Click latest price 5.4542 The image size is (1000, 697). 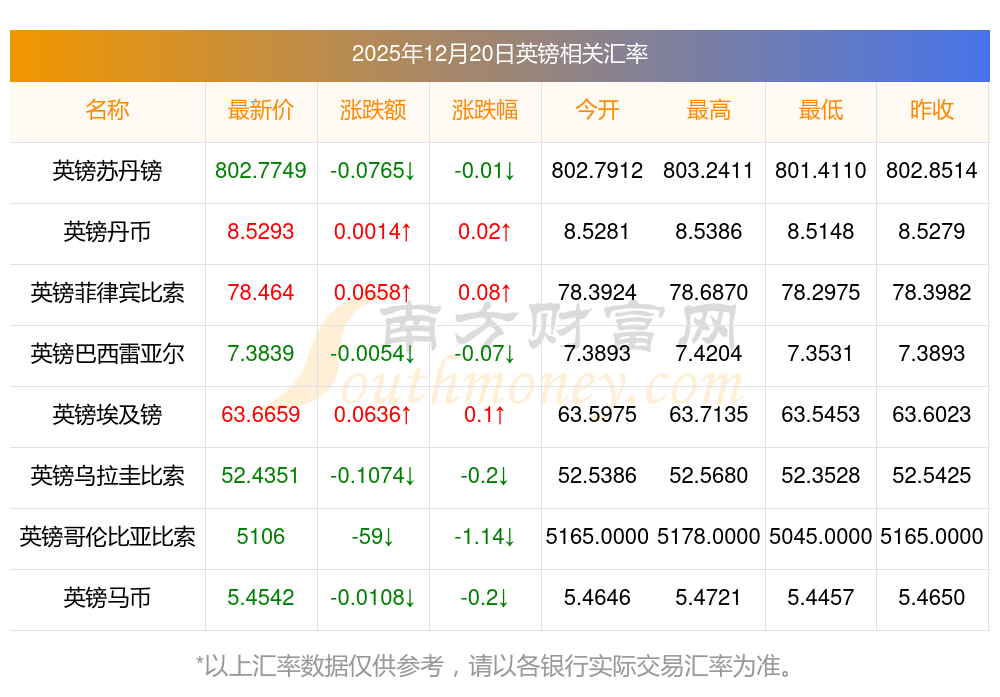point(260,598)
